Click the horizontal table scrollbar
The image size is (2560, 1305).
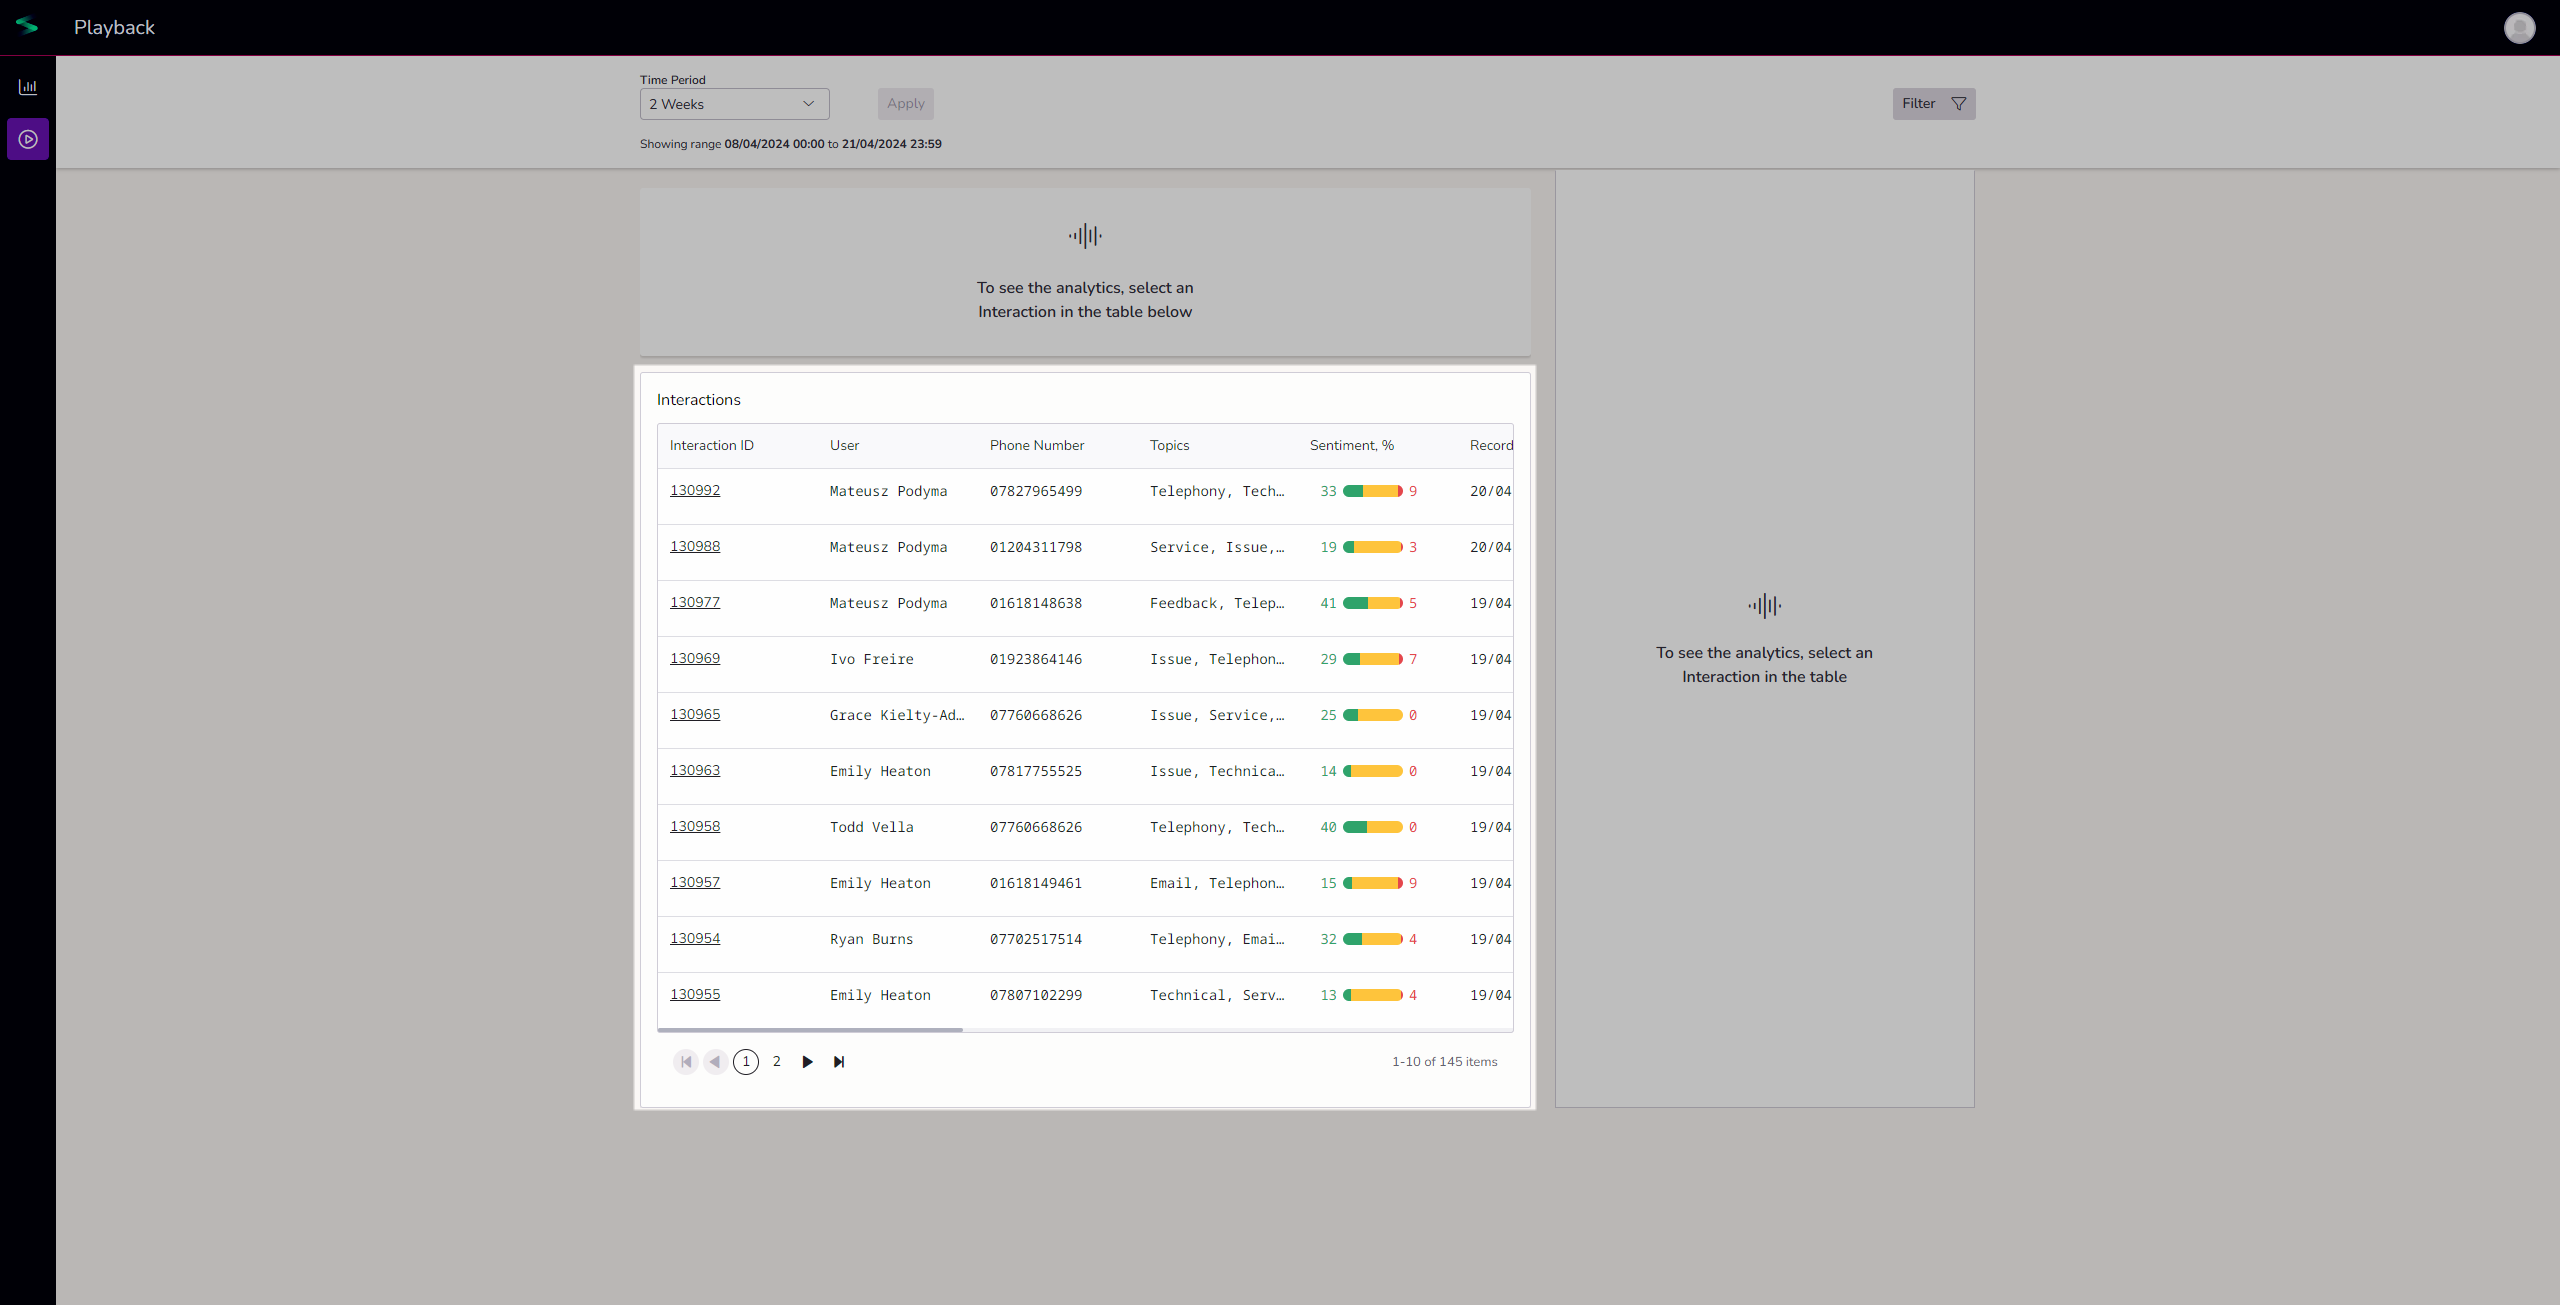click(x=810, y=1029)
